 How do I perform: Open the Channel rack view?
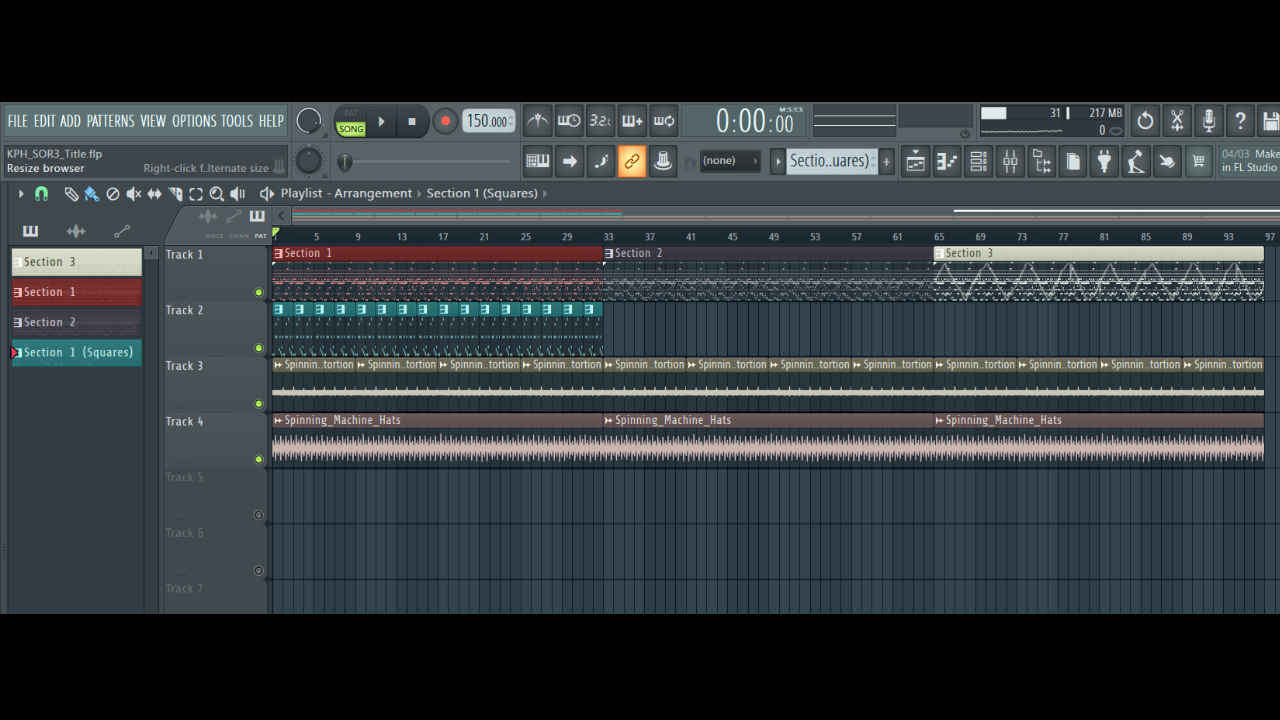[x=979, y=161]
